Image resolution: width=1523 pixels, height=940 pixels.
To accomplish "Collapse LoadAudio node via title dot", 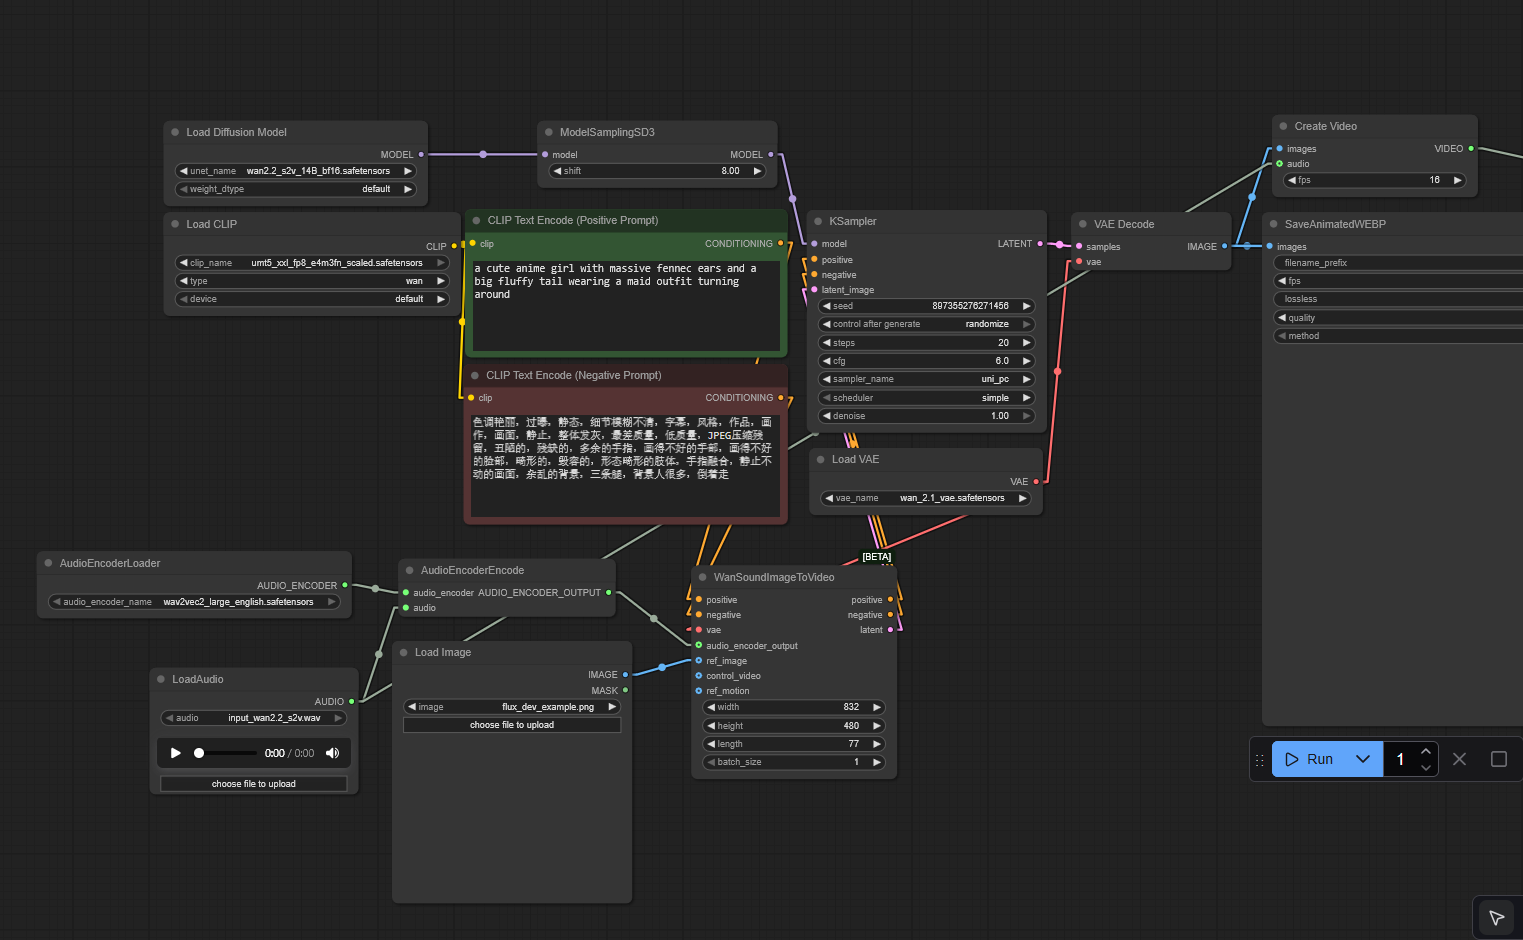I will (x=161, y=679).
